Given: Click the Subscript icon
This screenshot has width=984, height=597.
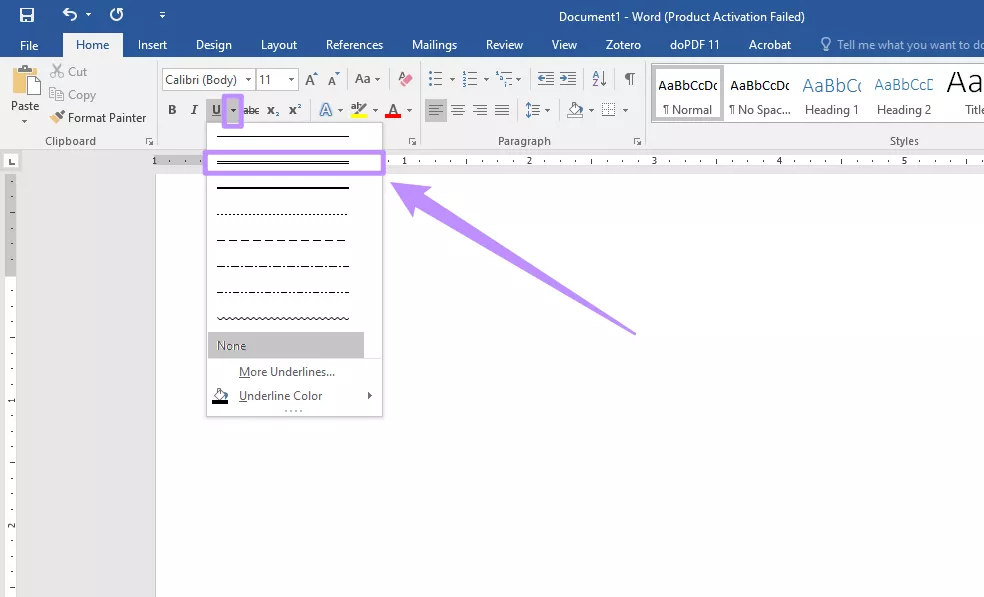Looking at the screenshot, I should tap(271, 110).
